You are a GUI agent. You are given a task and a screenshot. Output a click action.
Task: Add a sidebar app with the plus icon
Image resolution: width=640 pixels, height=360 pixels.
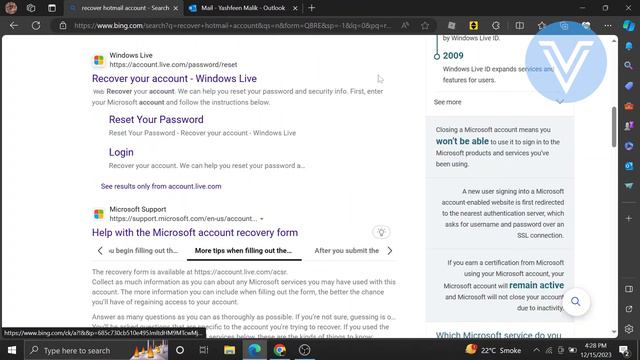[x=629, y=219]
